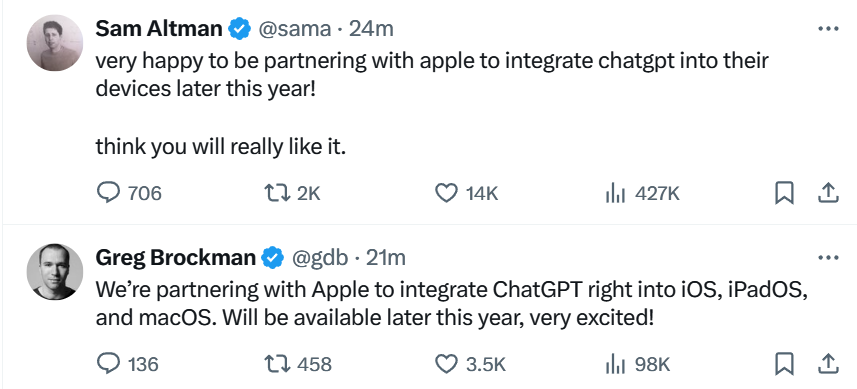Retweet Sam Altman's chatgpt post
Viewport: 857px width, 389px height.
292,193
